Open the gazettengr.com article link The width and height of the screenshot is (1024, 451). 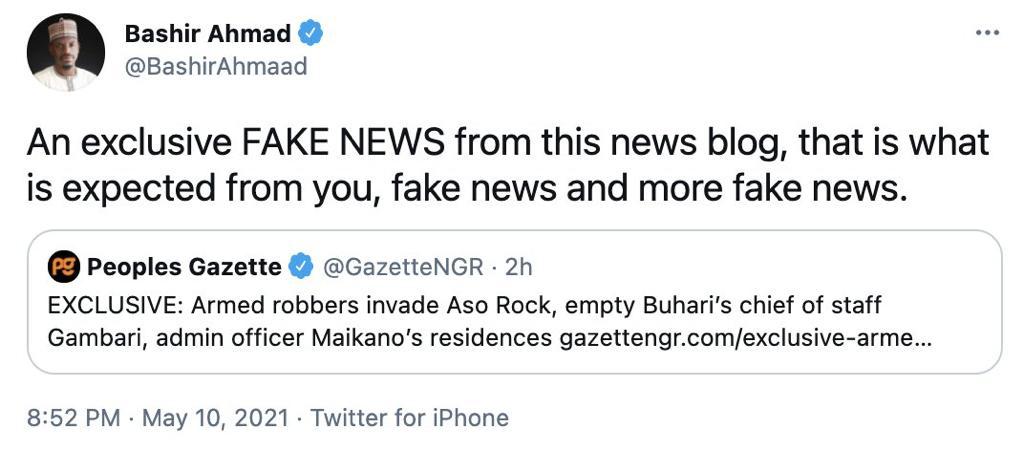[744, 336]
